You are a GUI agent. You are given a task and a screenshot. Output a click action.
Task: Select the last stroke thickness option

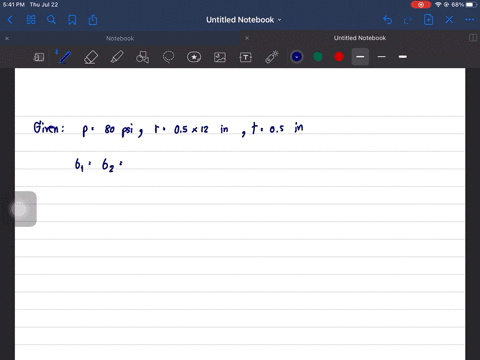click(x=403, y=57)
